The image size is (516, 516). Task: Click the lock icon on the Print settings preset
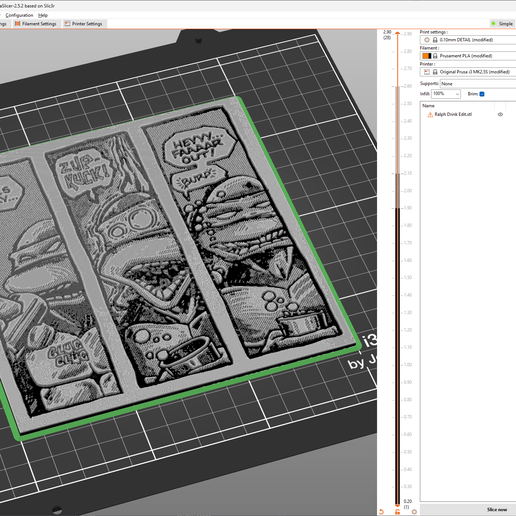435,40
